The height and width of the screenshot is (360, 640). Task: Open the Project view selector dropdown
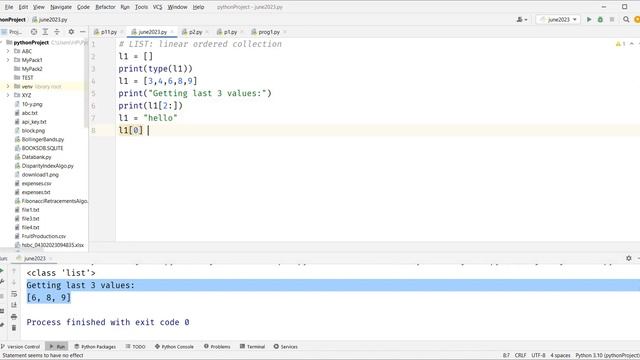click(12, 32)
